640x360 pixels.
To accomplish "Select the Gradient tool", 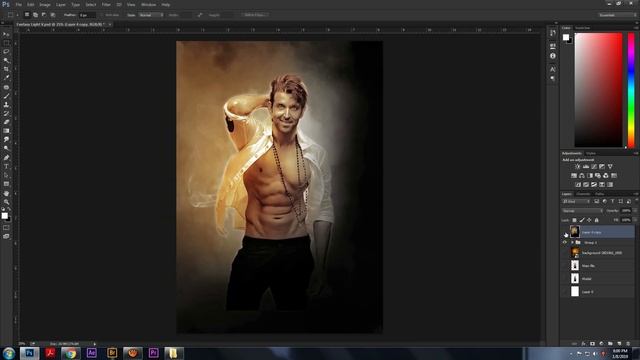I will click(x=6, y=131).
